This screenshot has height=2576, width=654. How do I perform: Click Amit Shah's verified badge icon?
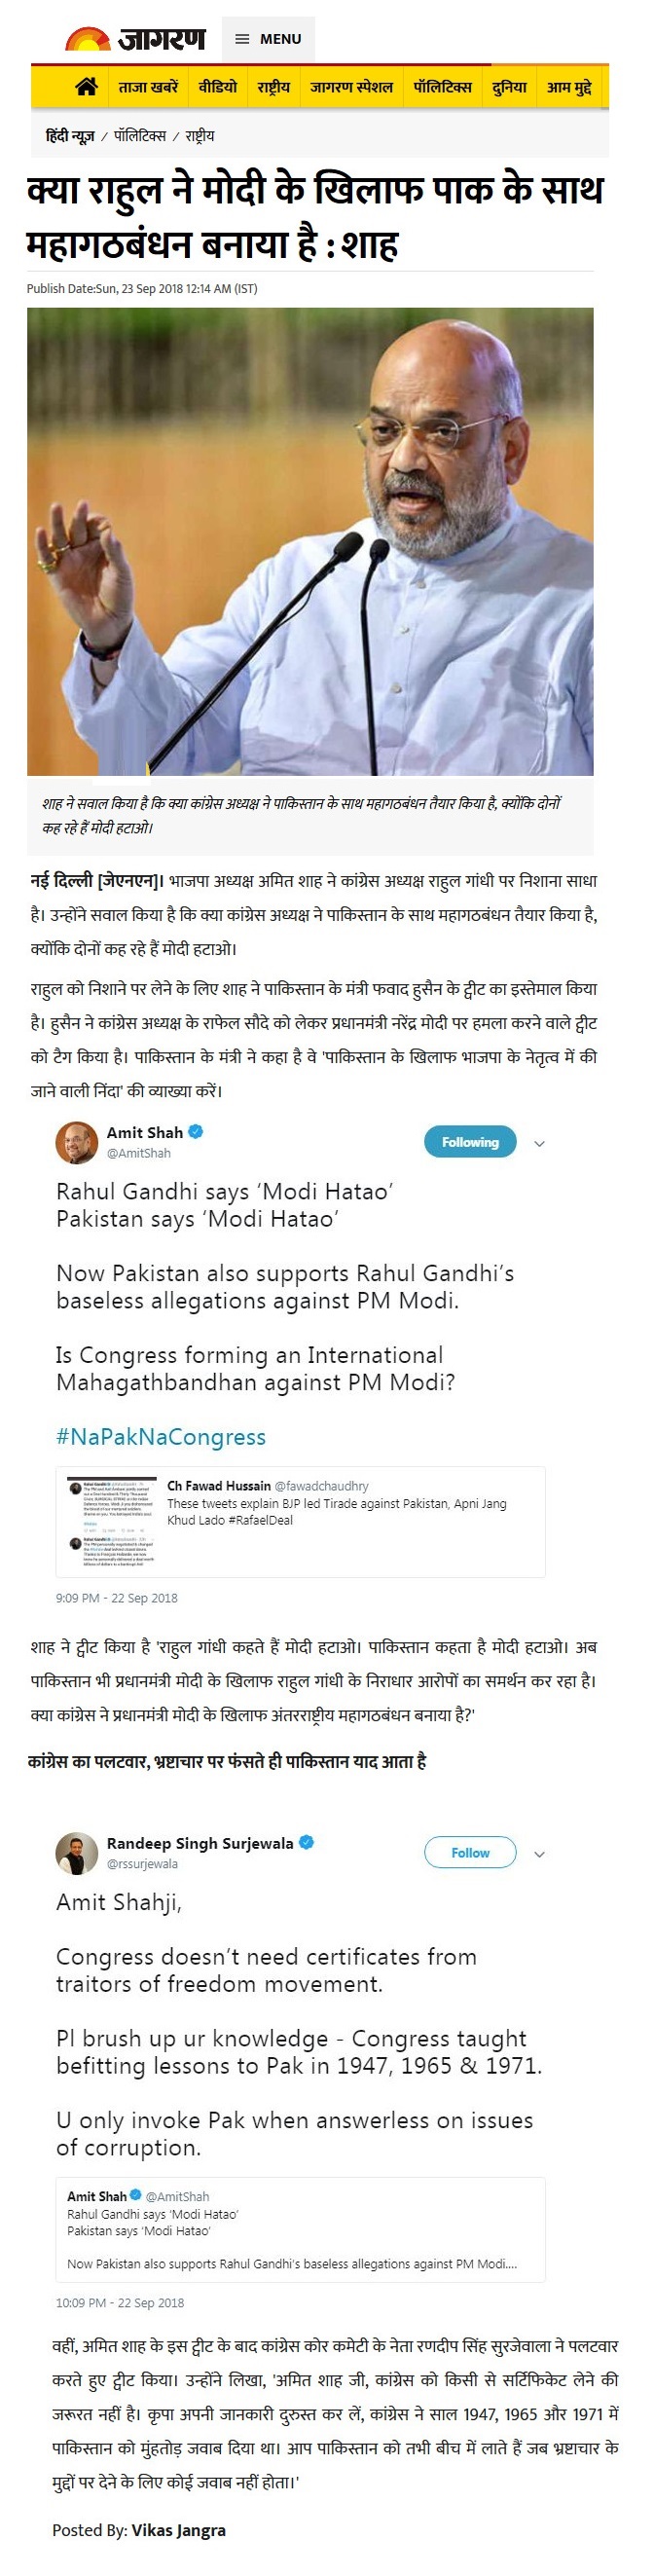[x=196, y=1132]
